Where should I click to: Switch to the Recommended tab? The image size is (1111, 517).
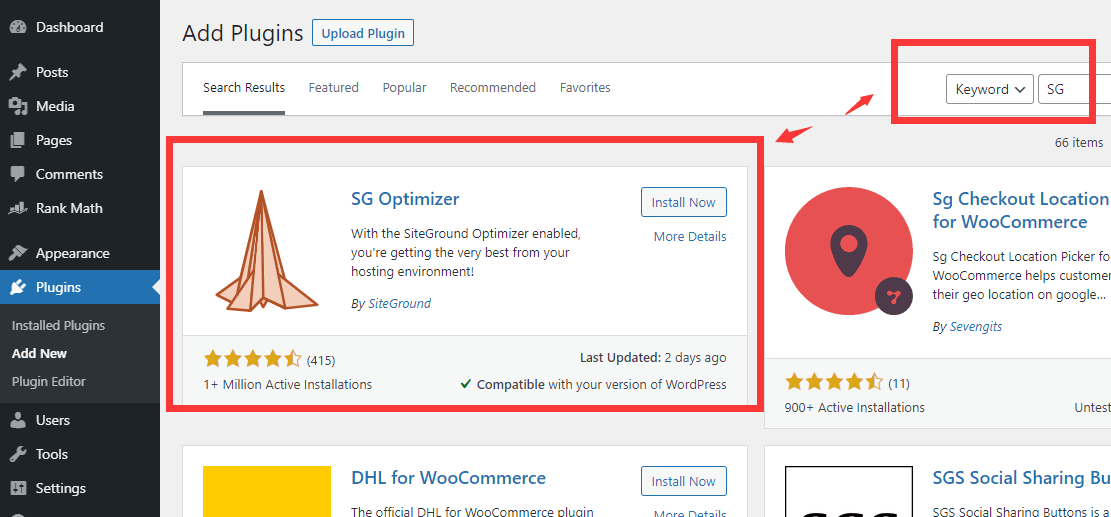click(x=492, y=88)
